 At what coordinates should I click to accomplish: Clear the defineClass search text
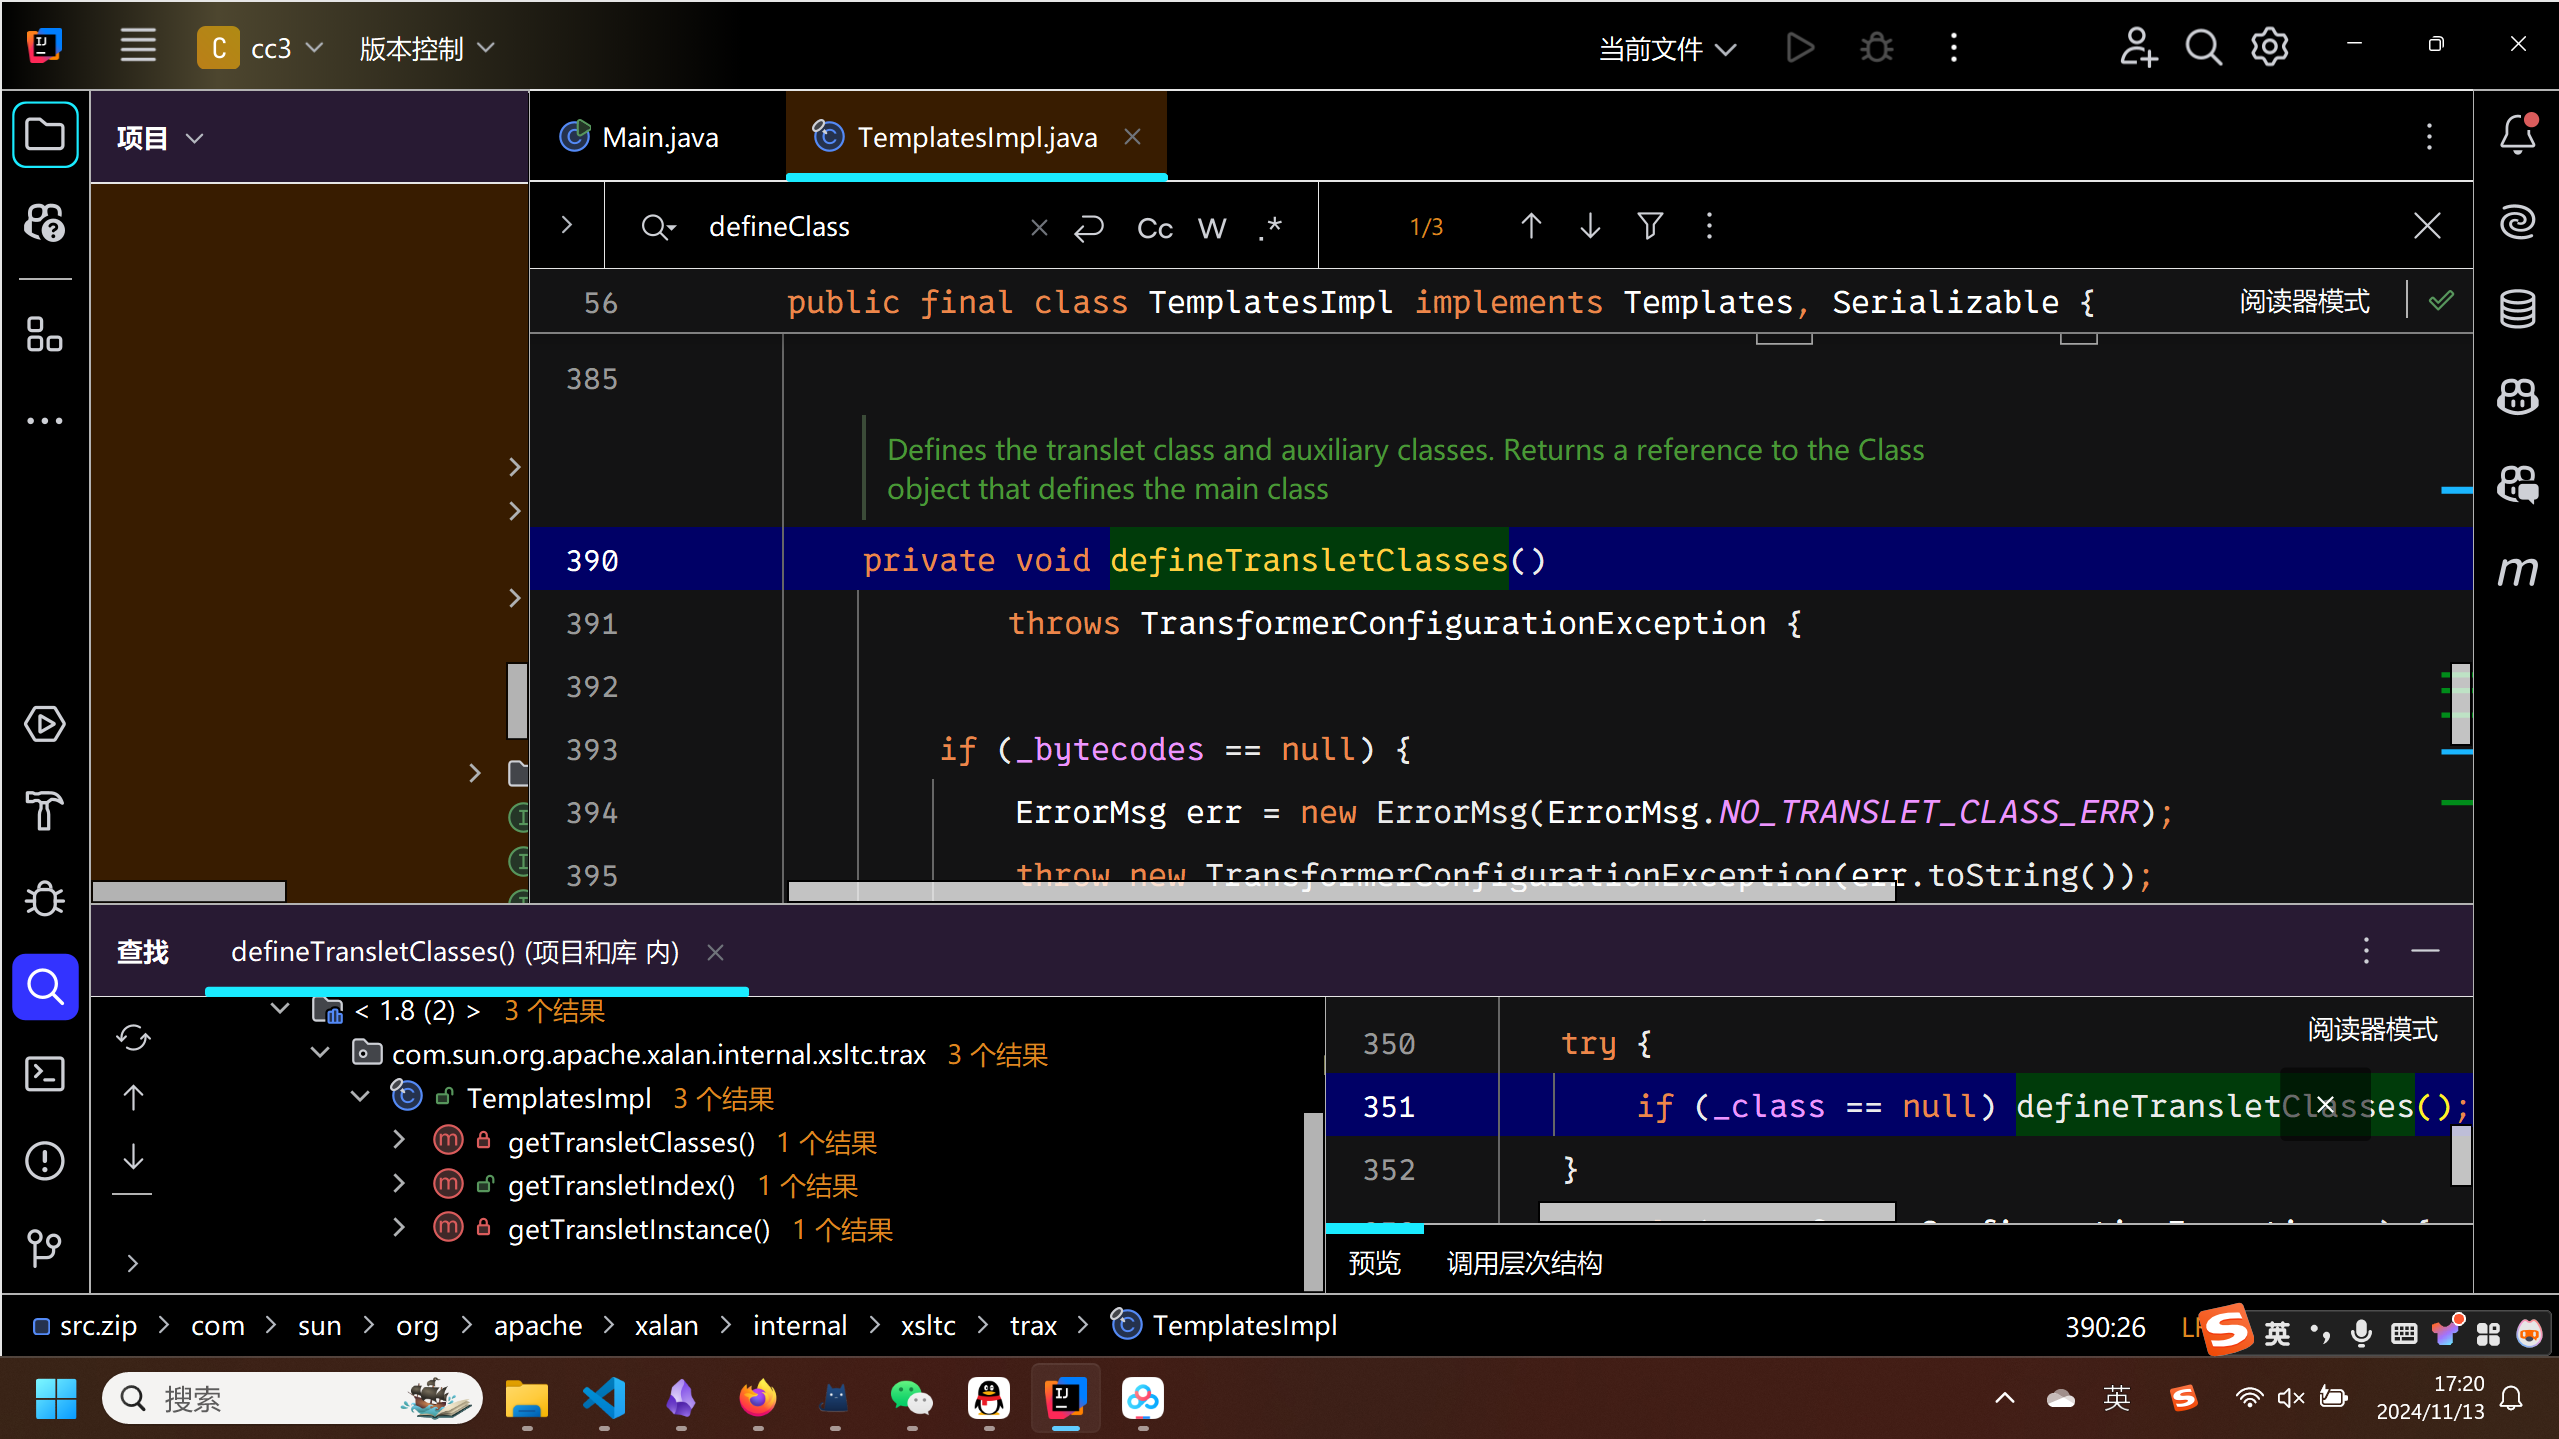(1039, 228)
